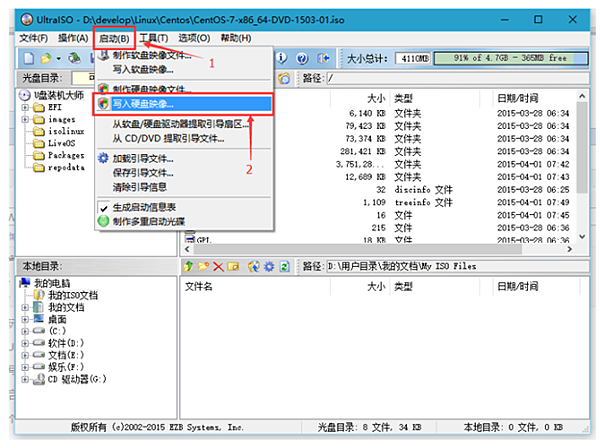Click the UltraISO title bar disc icon

pyautogui.click(x=26, y=19)
